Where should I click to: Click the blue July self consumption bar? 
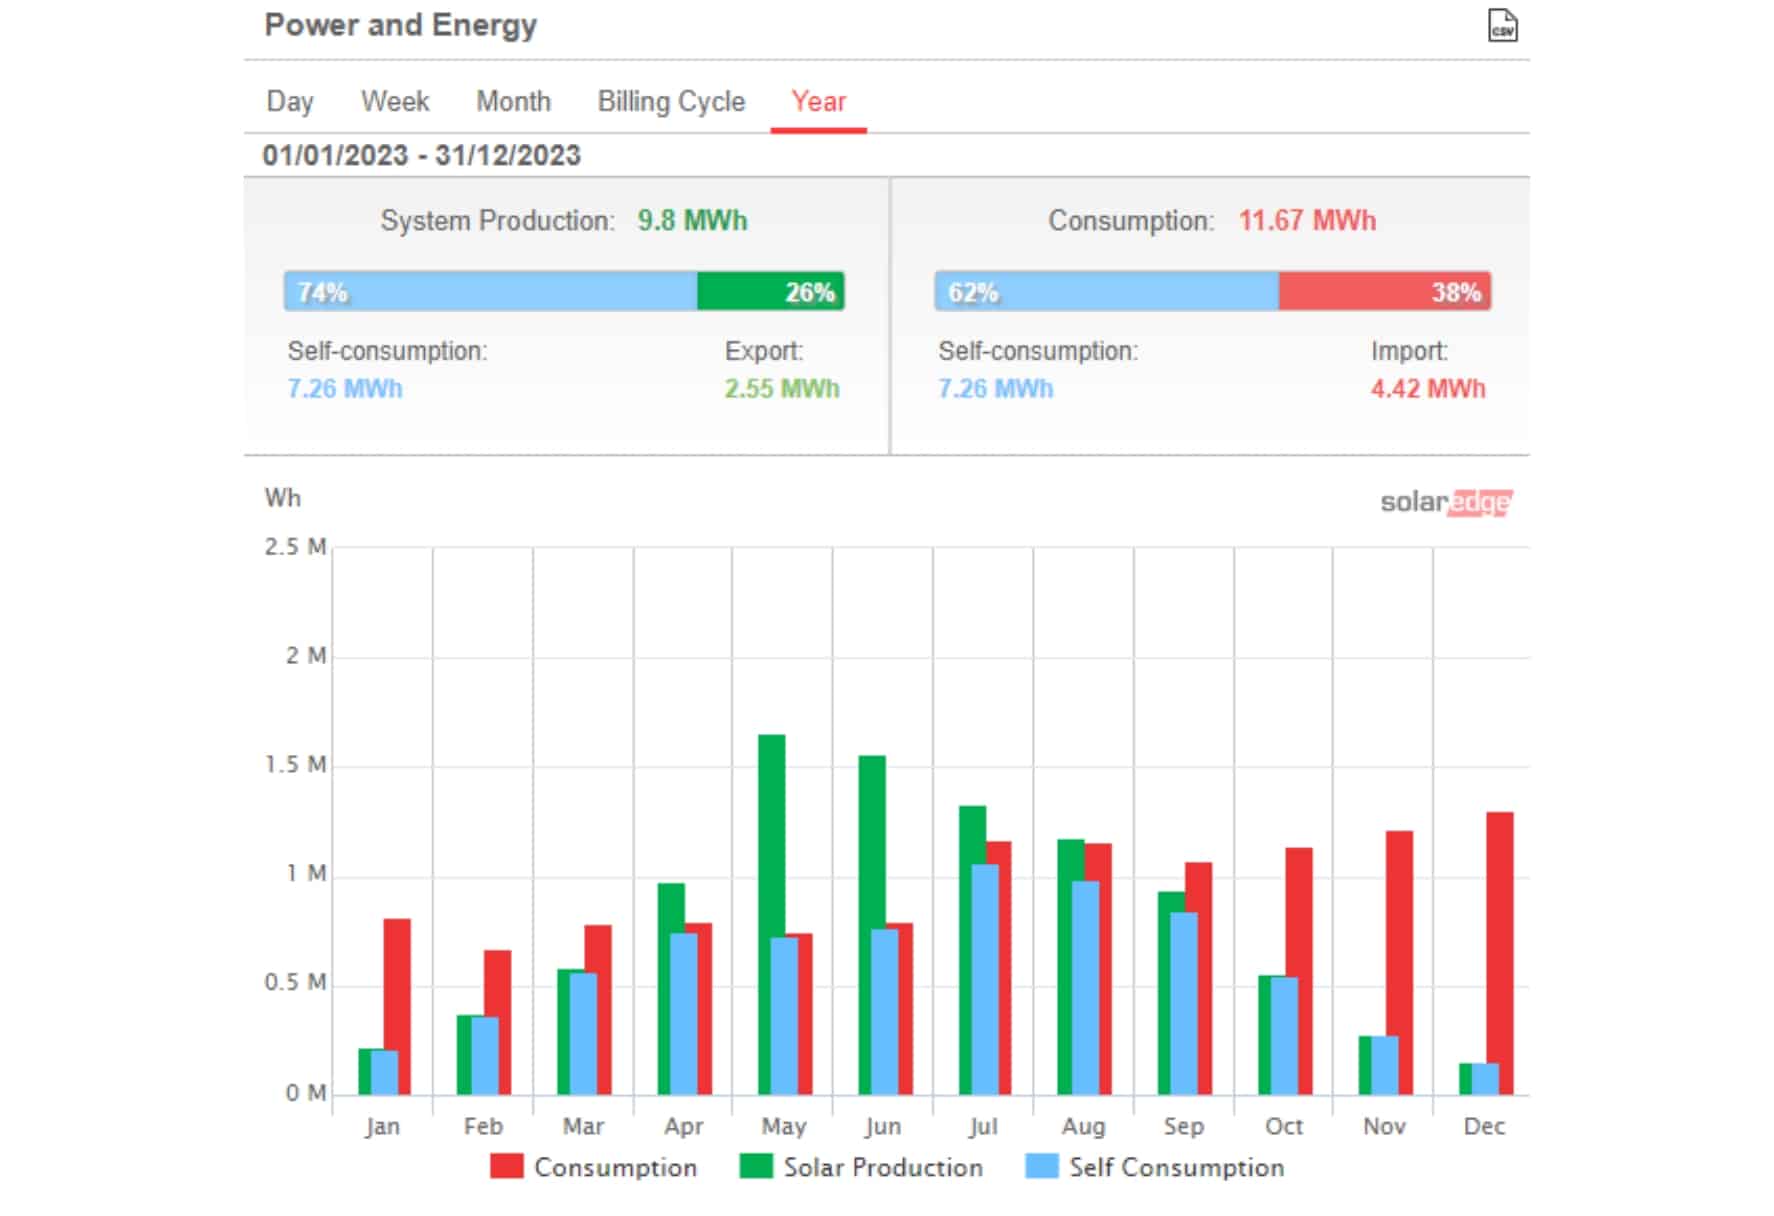pyautogui.click(x=985, y=979)
